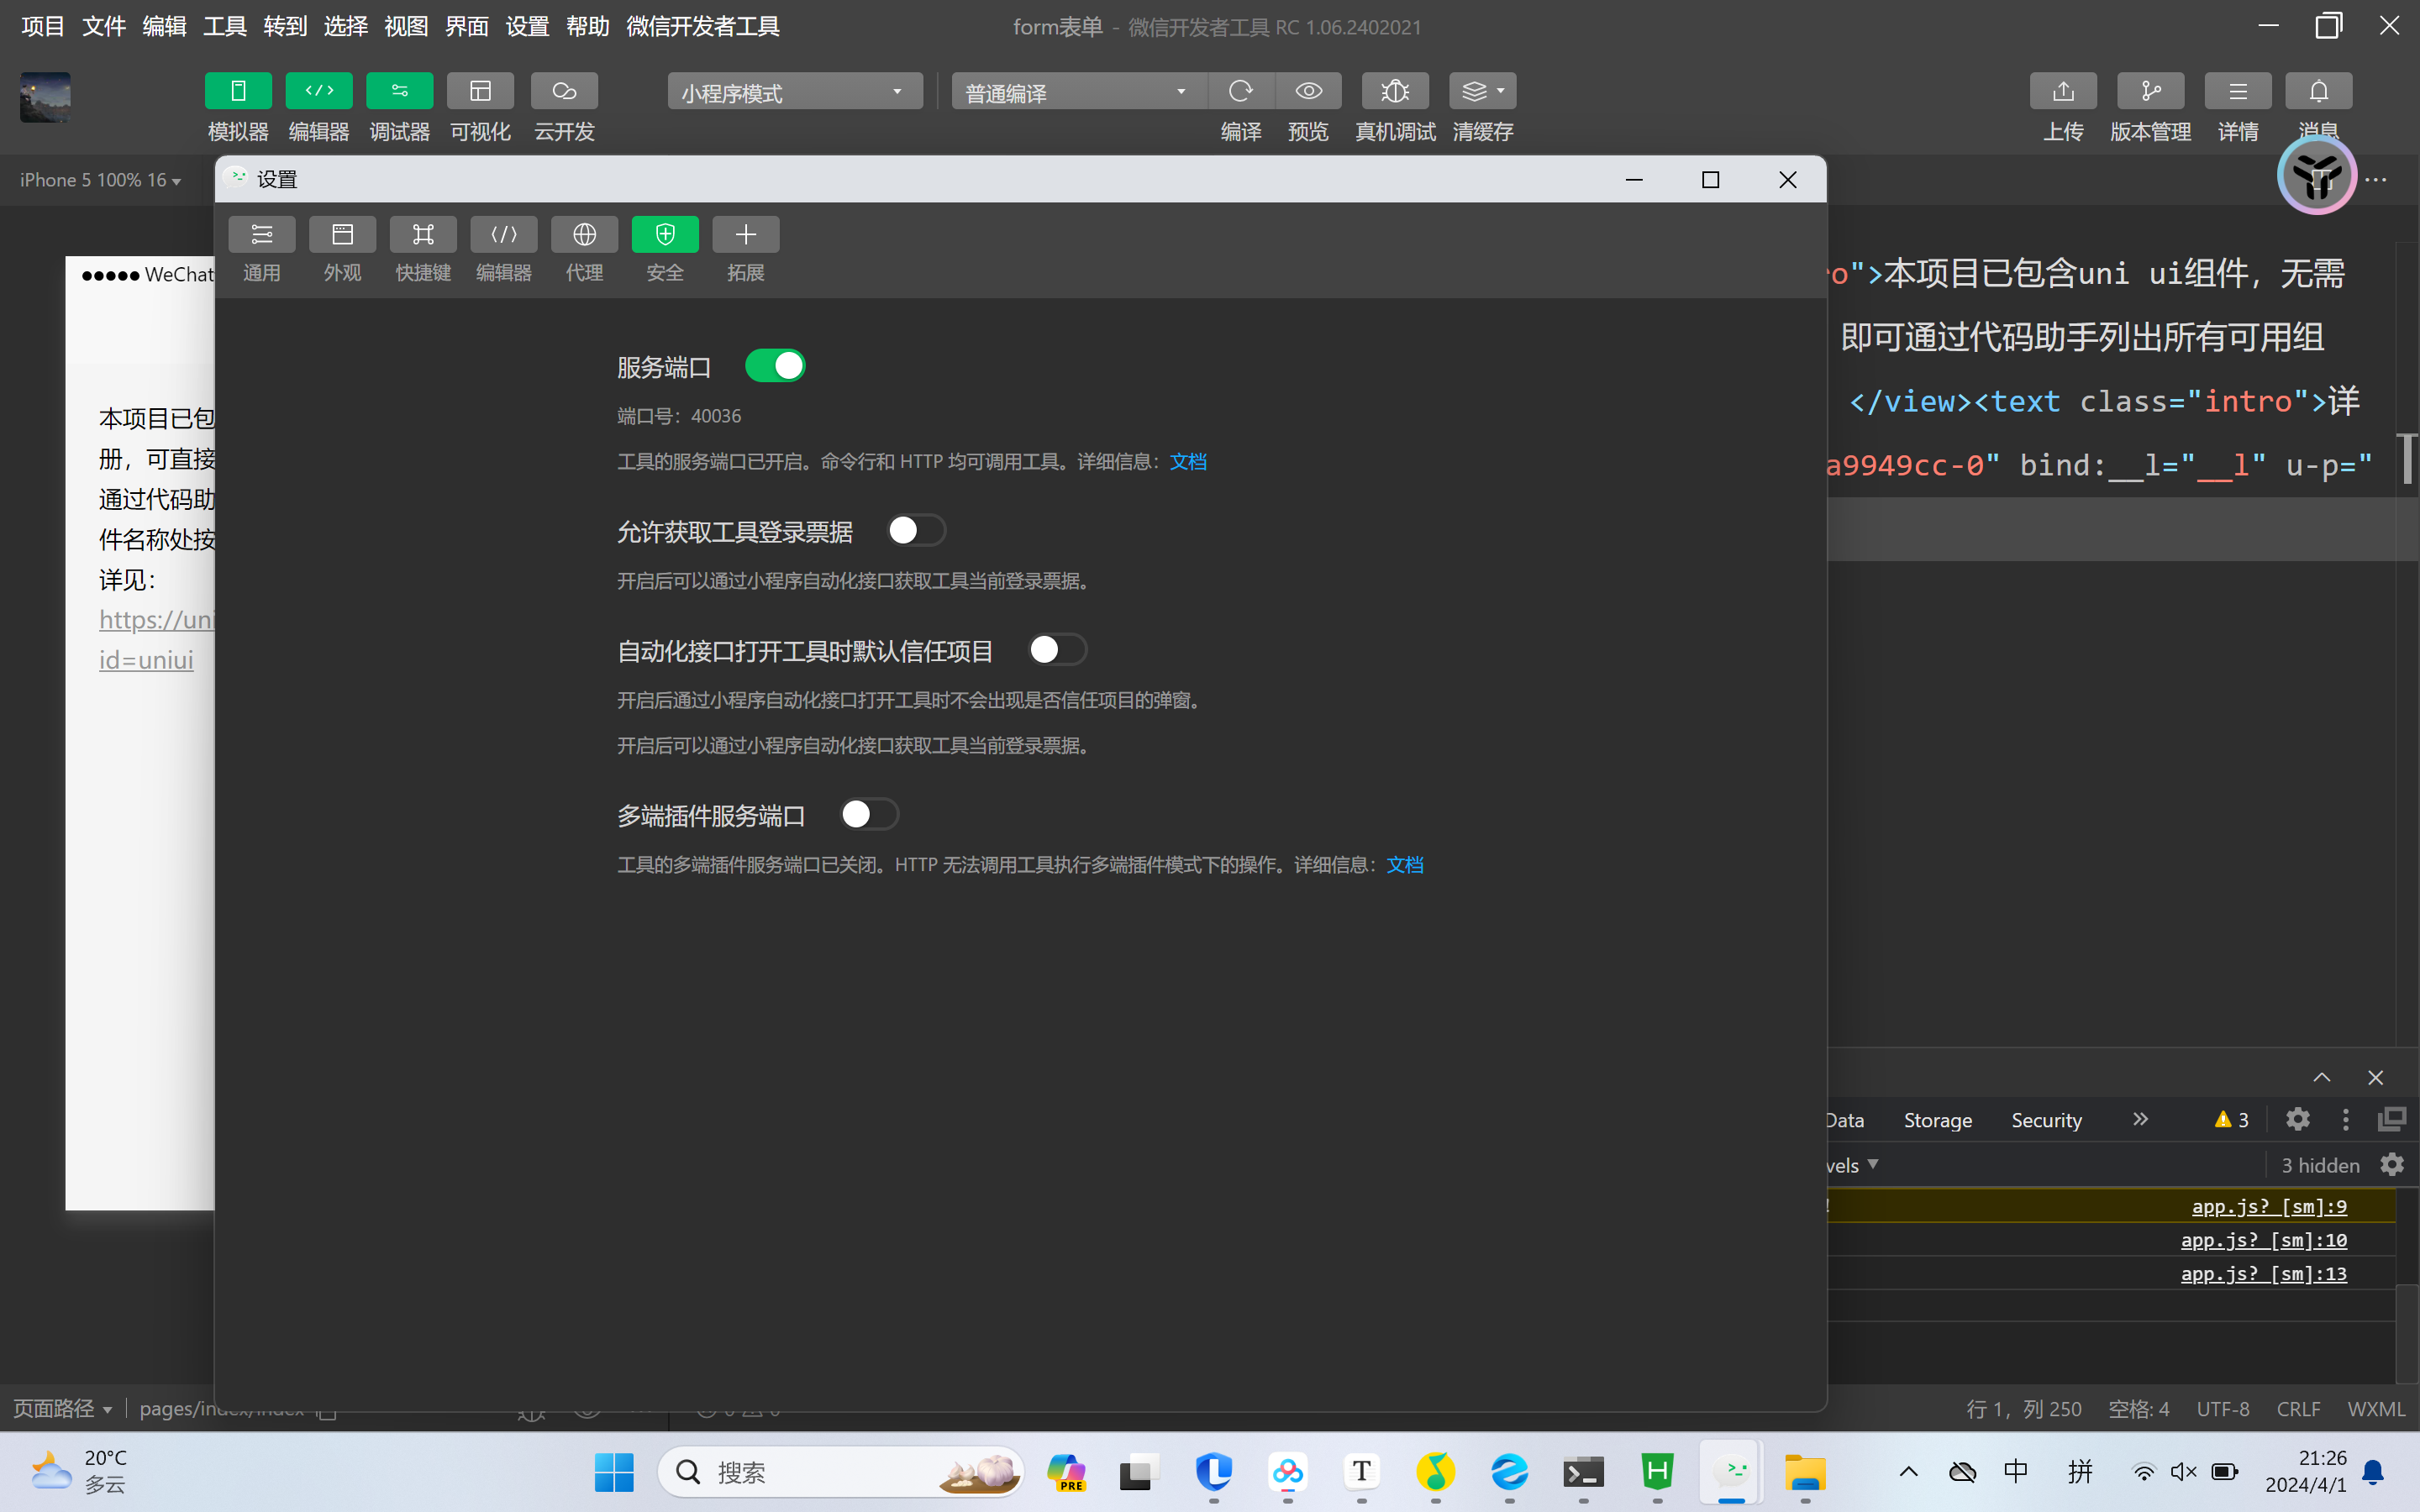
Task: Open the 工具 menu
Action: pyautogui.click(x=224, y=27)
